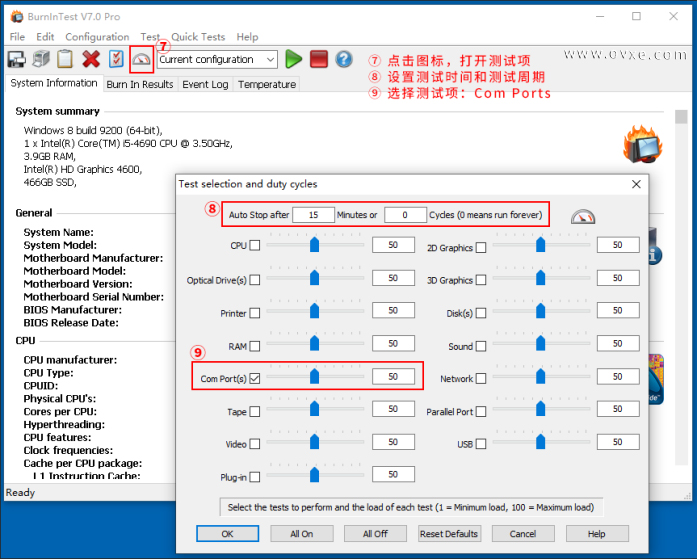Switch to Event Log tab
The width and height of the screenshot is (698, 560).
[x=205, y=84]
